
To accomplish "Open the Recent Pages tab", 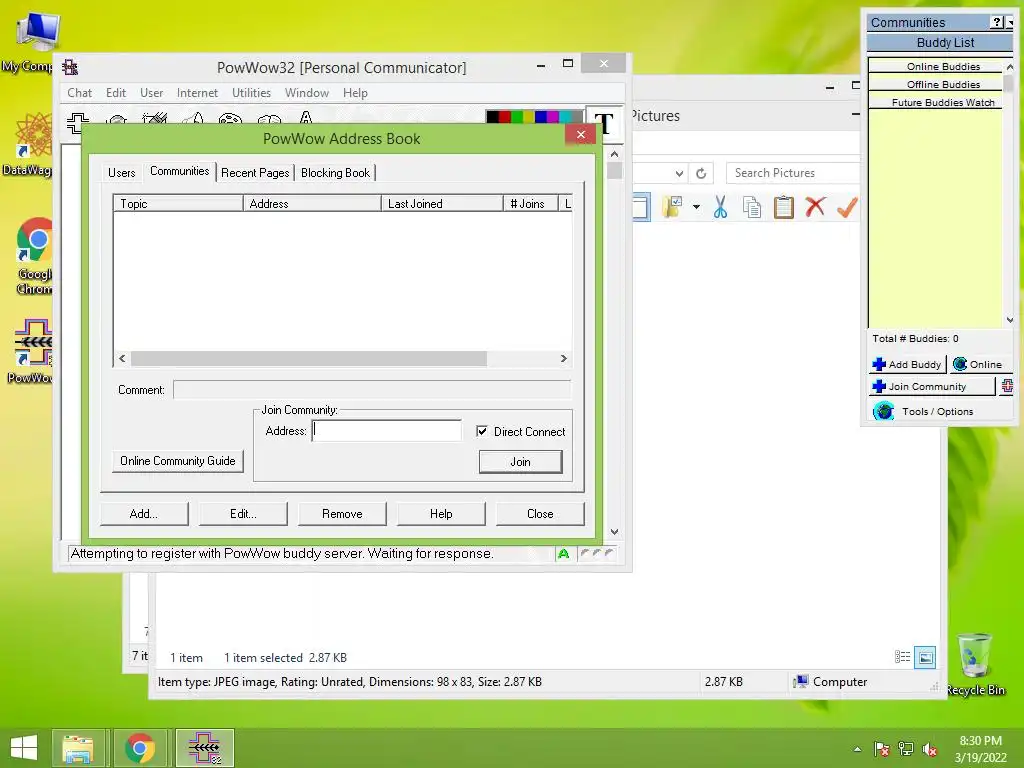I will coord(255,173).
